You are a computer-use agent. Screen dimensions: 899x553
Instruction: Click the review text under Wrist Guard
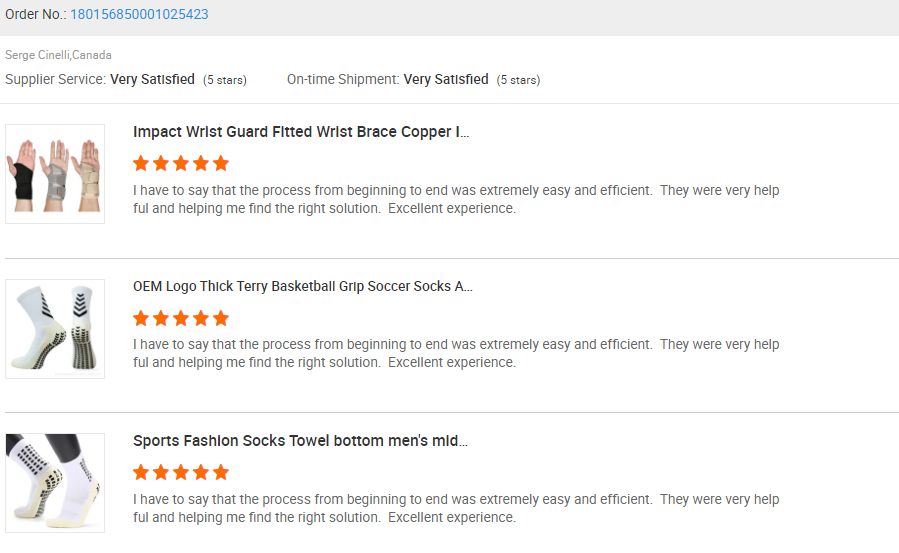(x=456, y=200)
